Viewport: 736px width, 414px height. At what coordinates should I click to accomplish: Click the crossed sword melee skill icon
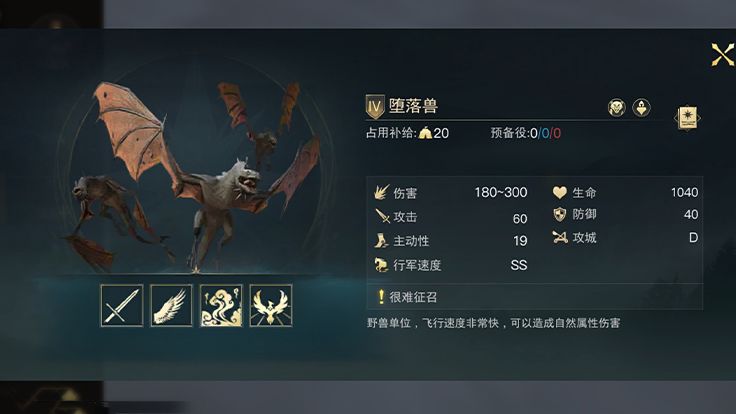click(122, 306)
